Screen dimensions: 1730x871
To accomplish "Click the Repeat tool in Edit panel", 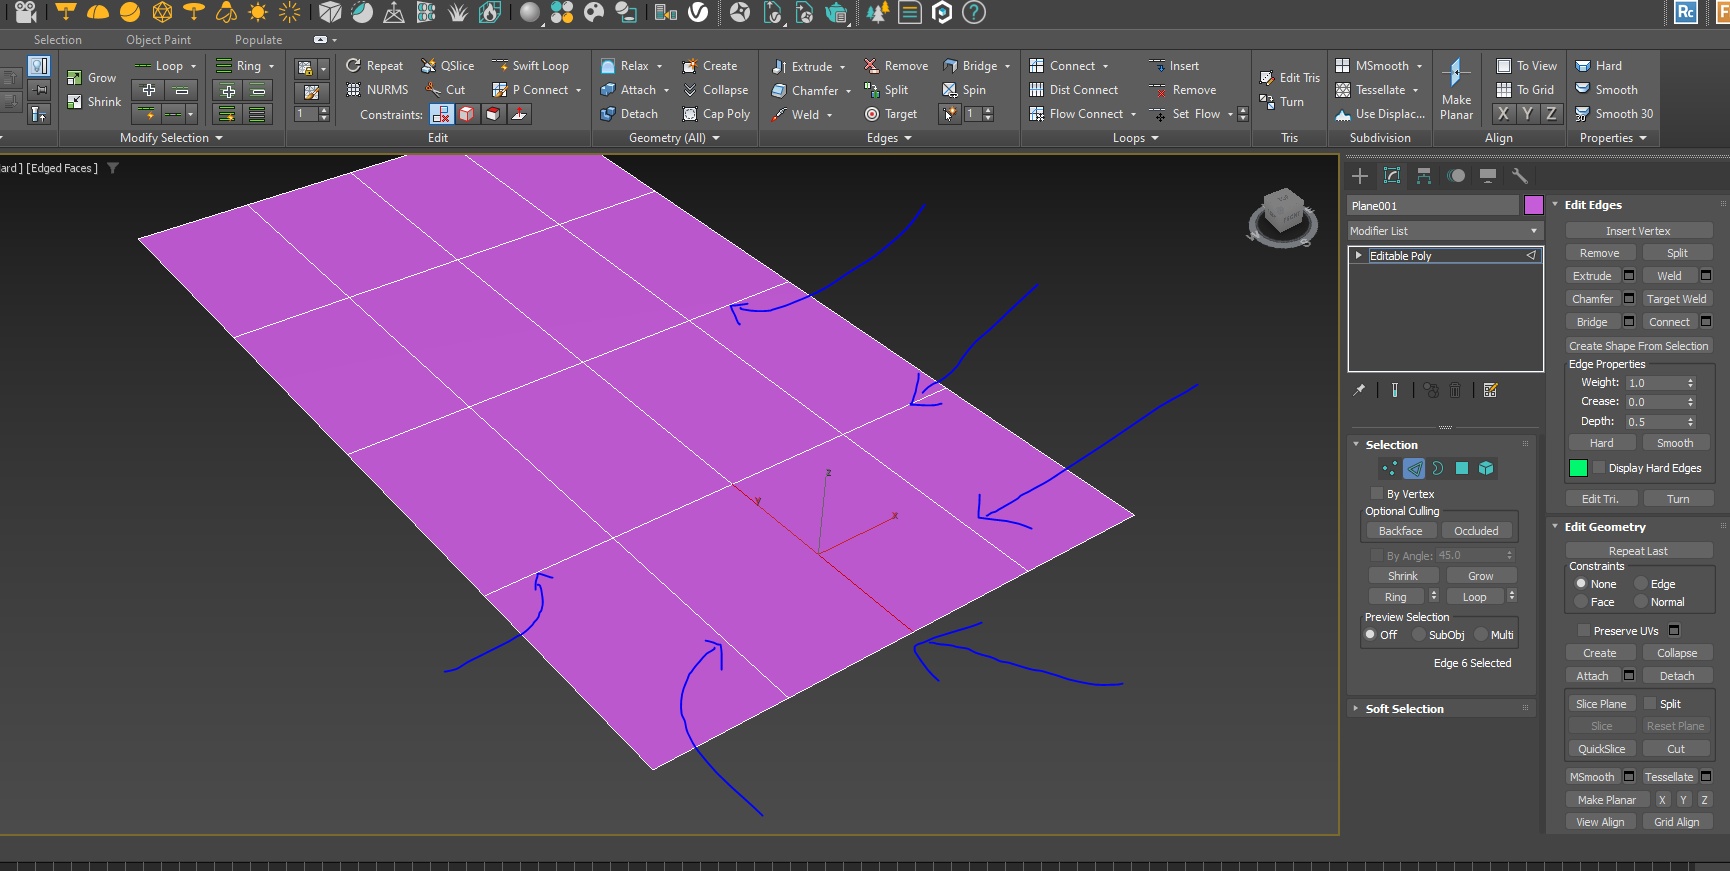I will 374,66.
